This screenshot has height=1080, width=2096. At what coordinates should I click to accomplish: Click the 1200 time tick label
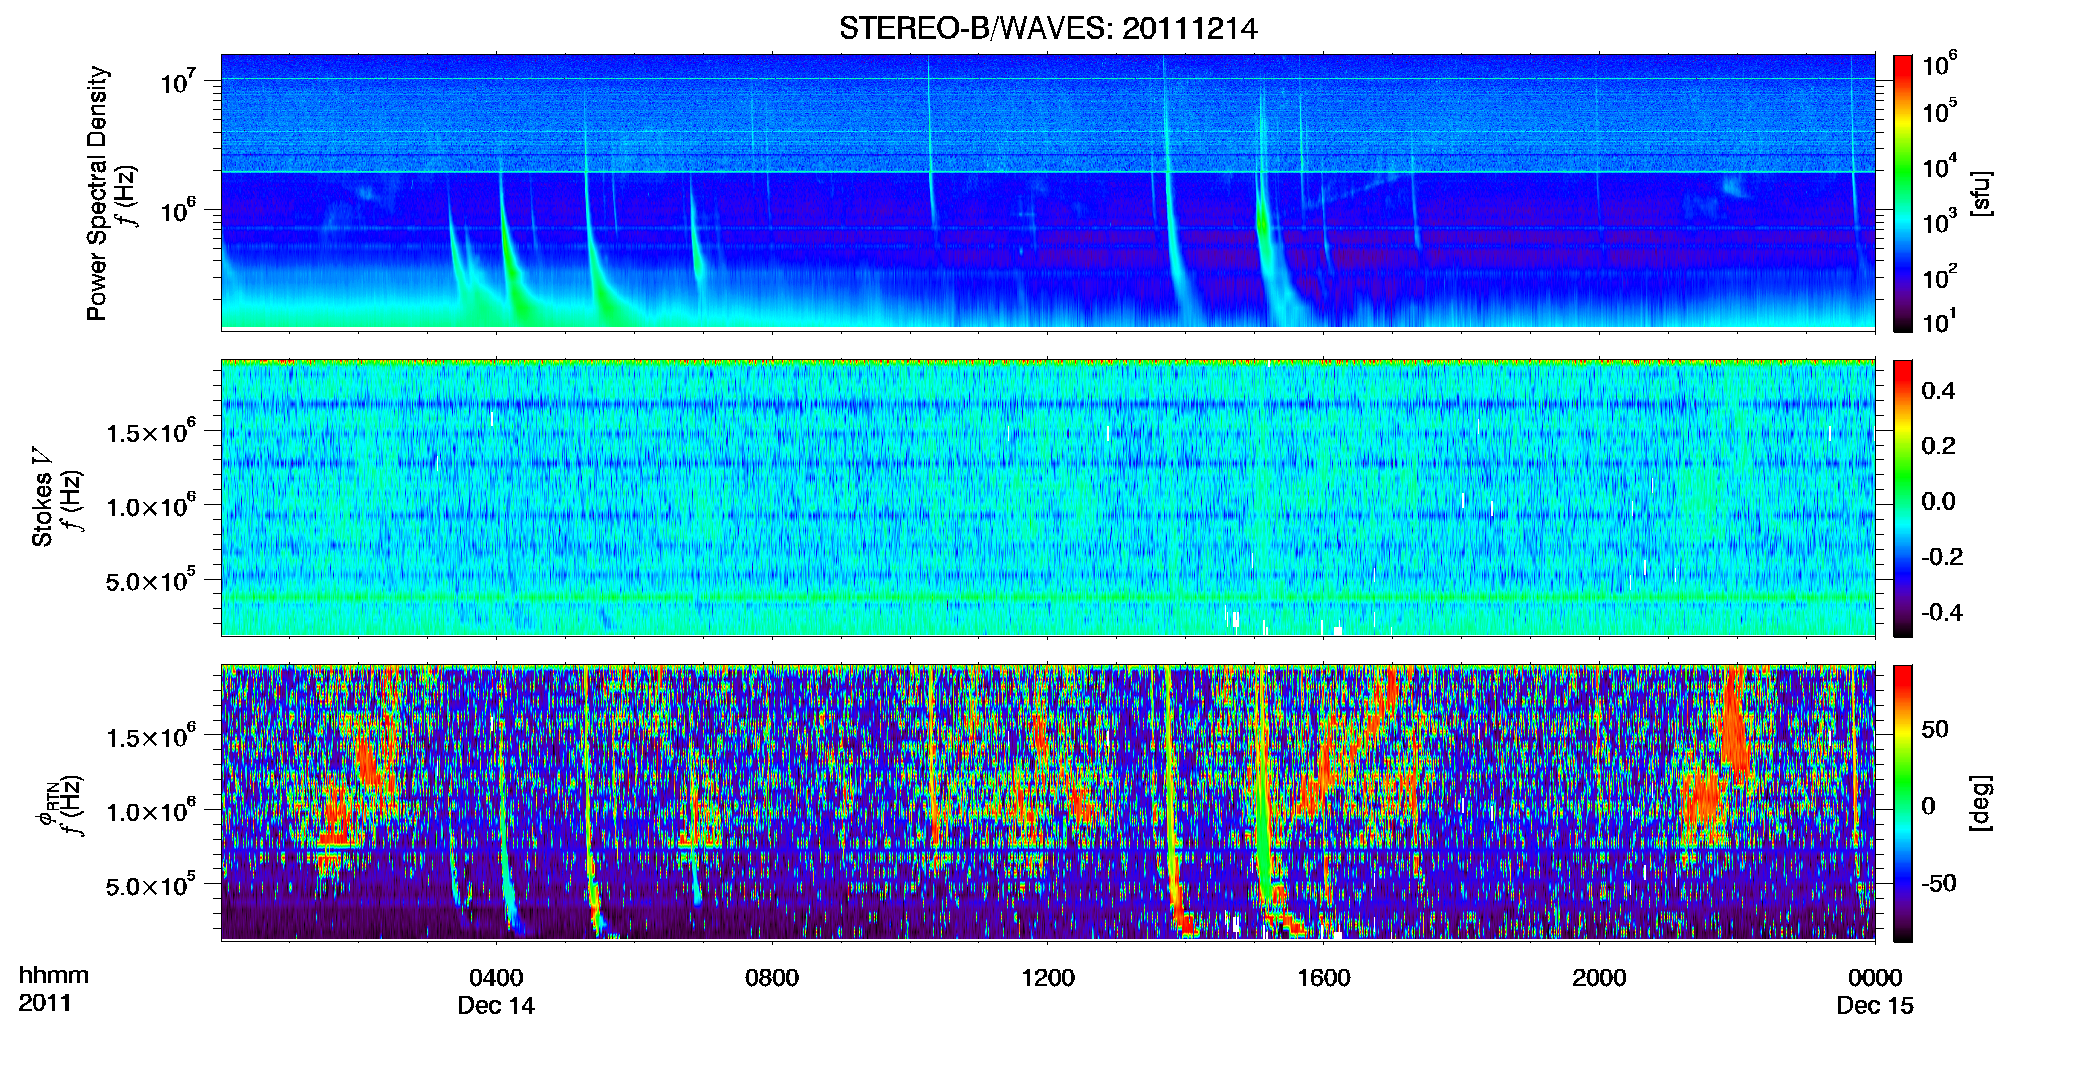[x=1048, y=977]
